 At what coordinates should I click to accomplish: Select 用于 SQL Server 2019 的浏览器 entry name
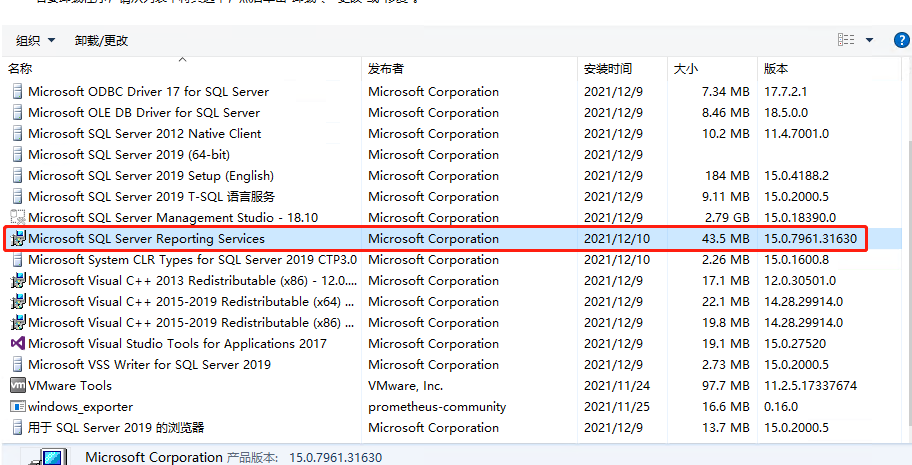116,427
